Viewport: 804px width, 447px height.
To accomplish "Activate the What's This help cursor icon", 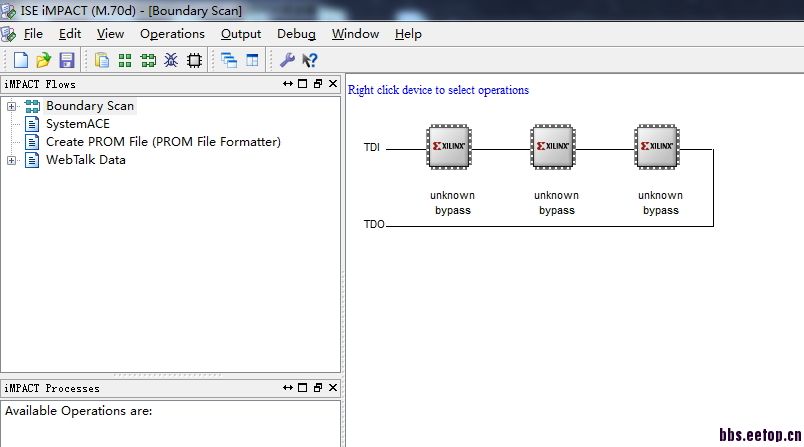I will pos(310,60).
